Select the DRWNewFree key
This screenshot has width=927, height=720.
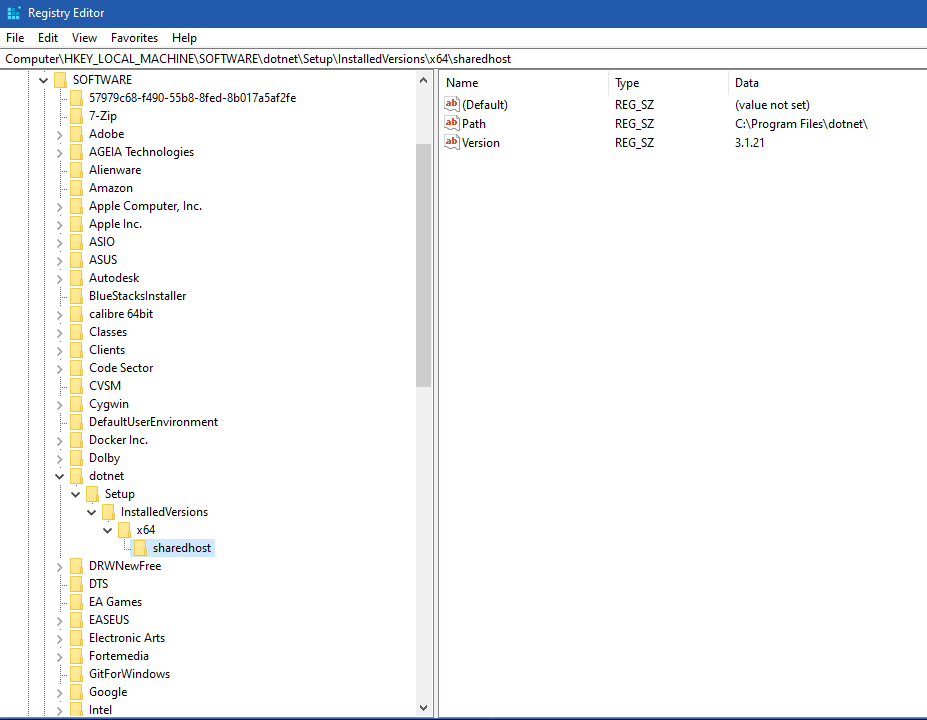tap(125, 566)
